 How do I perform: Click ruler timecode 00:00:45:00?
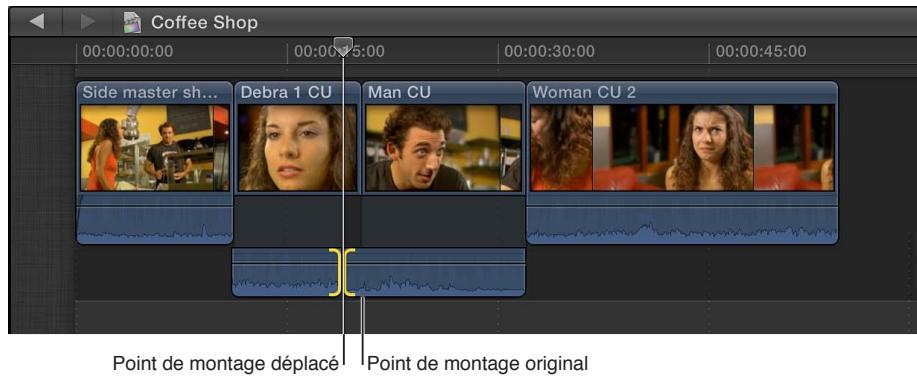(761, 51)
